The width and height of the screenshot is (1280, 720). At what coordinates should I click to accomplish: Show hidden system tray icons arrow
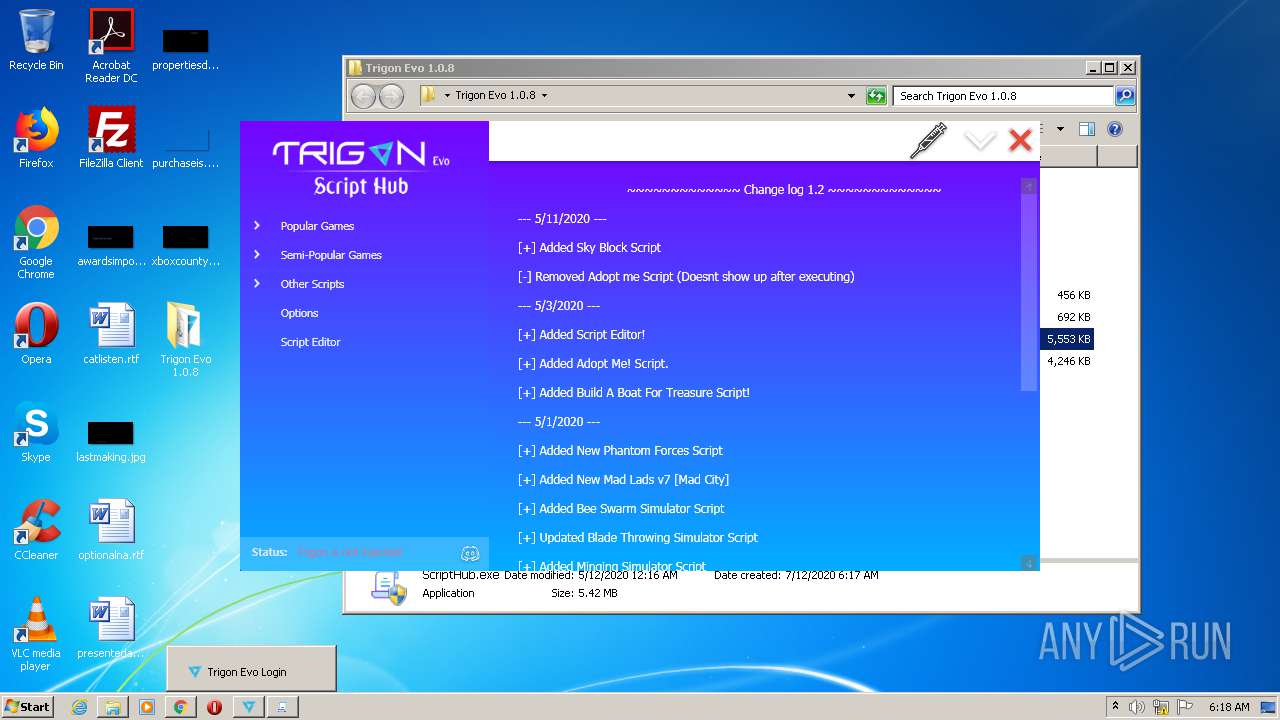tap(1115, 706)
